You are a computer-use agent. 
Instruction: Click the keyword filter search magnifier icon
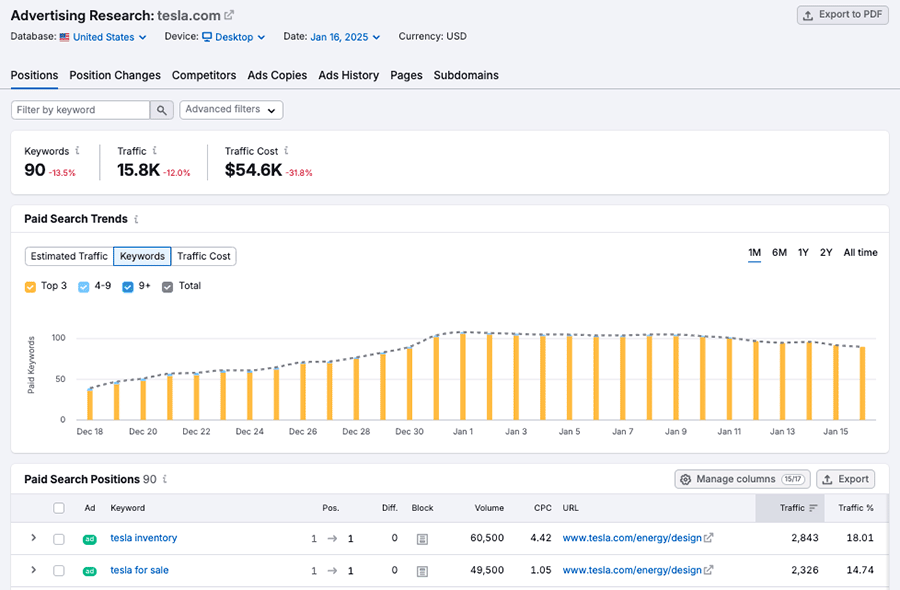tap(161, 109)
